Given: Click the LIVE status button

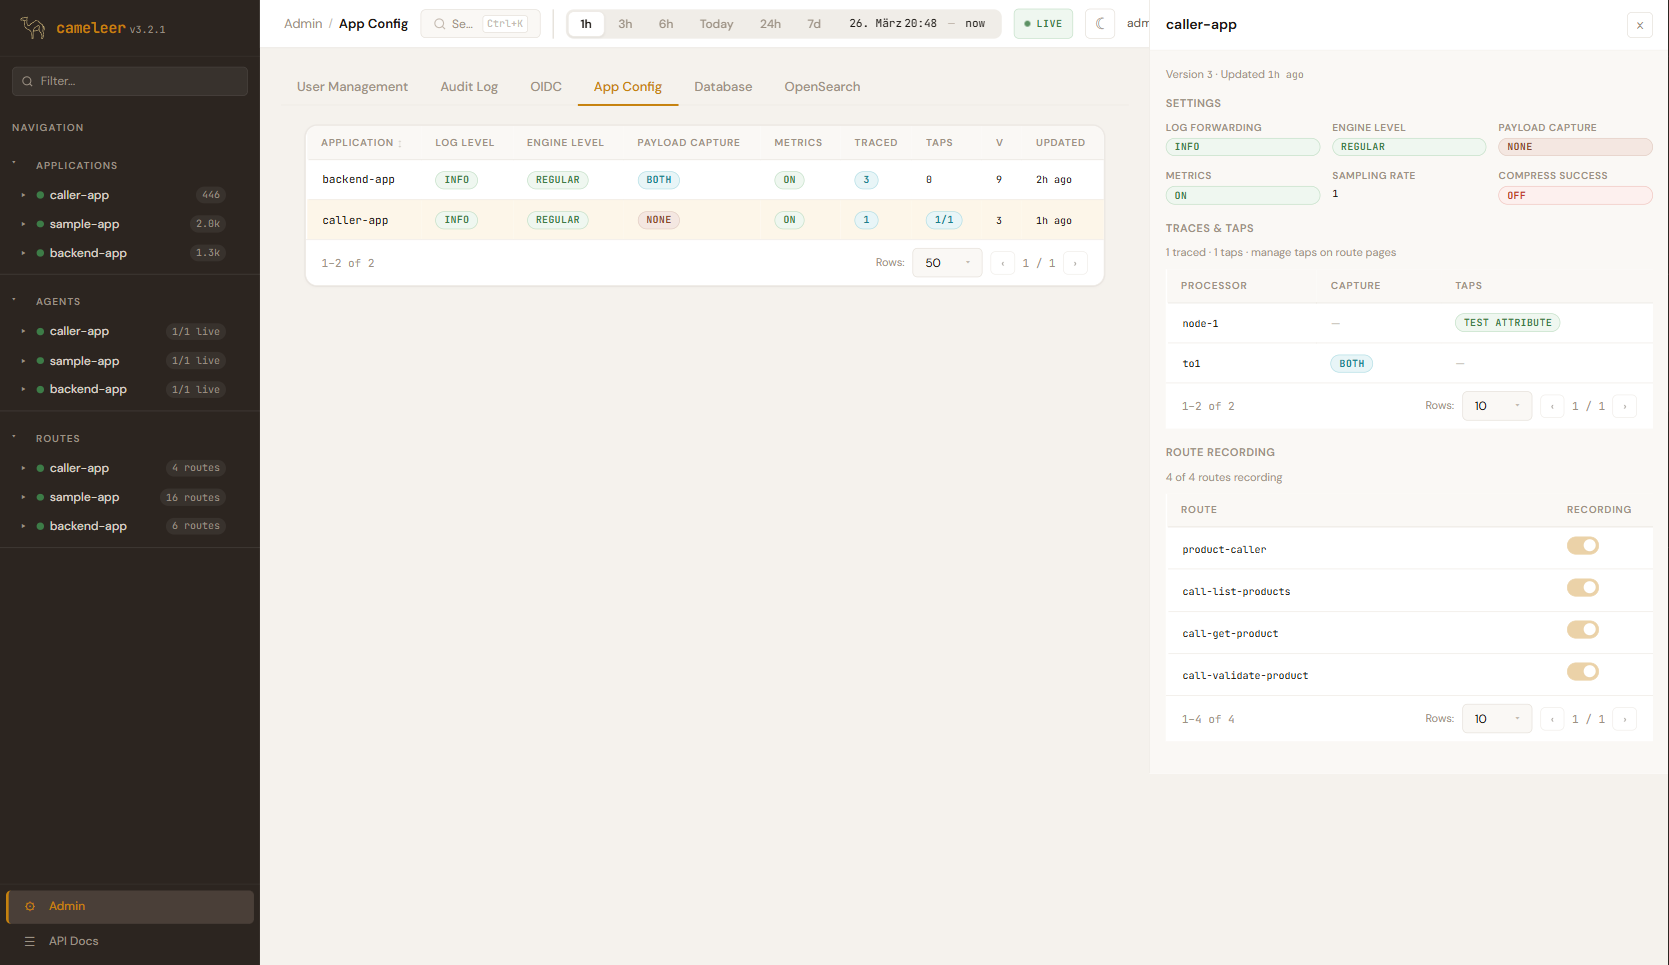Looking at the screenshot, I should (1042, 24).
